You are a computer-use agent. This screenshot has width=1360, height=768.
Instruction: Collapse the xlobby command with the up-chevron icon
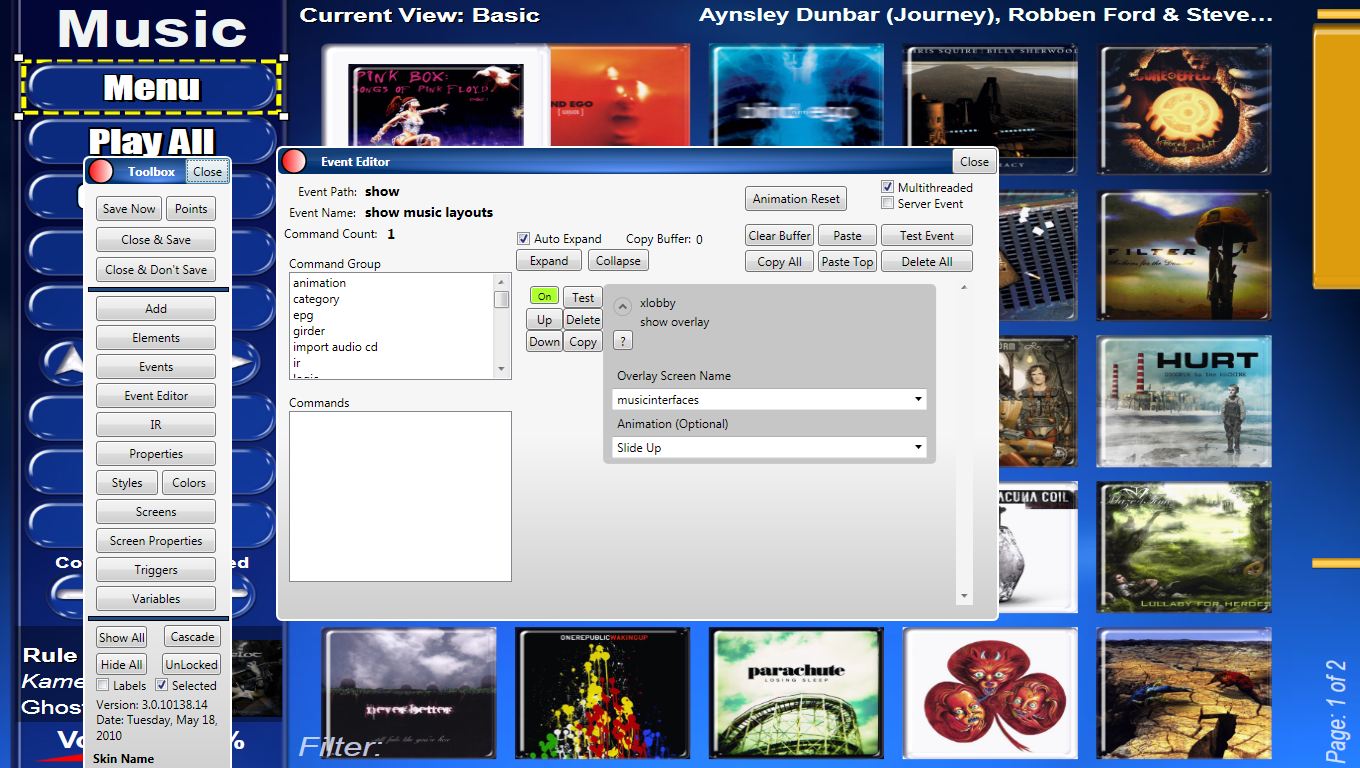622,307
